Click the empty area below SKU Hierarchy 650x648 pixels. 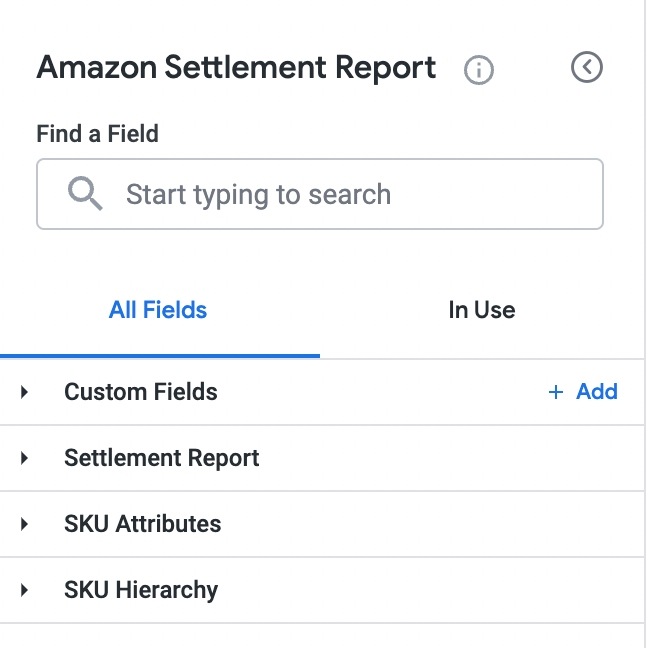[320, 636]
